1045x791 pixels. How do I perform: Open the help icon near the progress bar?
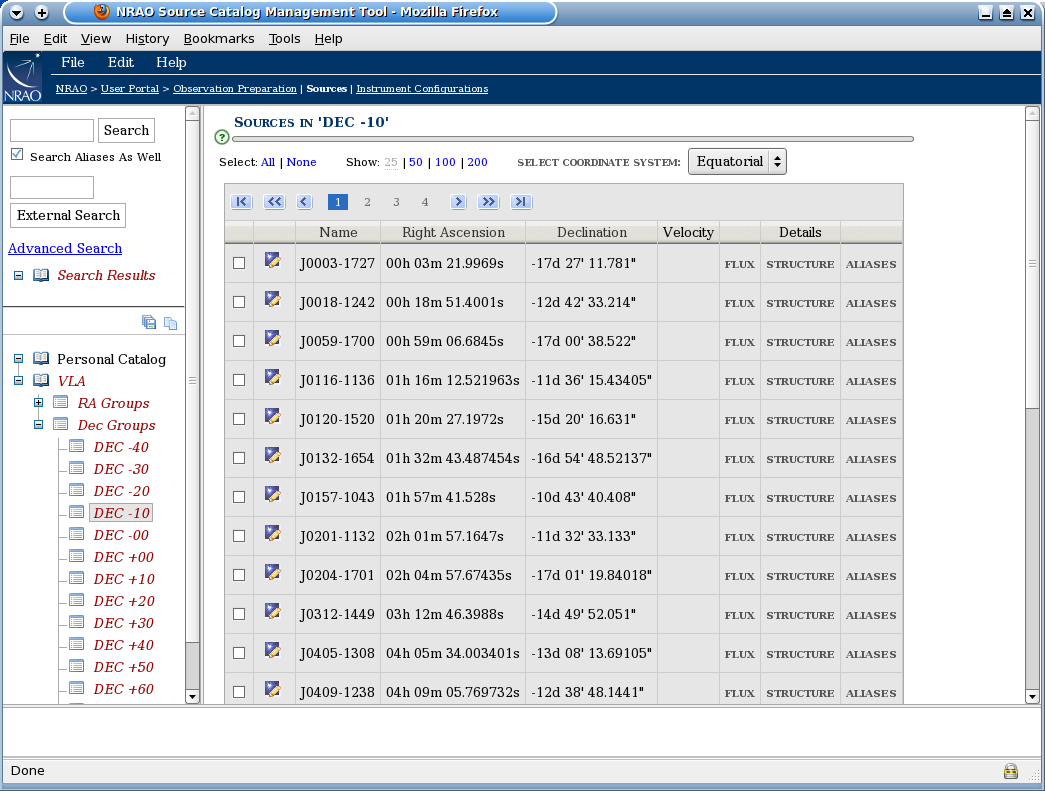pyautogui.click(x=221, y=137)
